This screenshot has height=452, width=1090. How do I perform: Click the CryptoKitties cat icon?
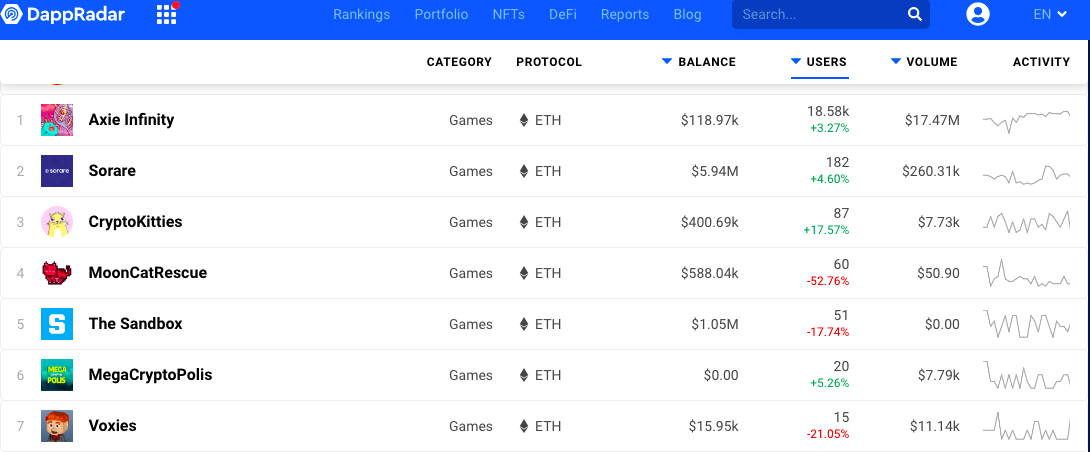[57, 222]
